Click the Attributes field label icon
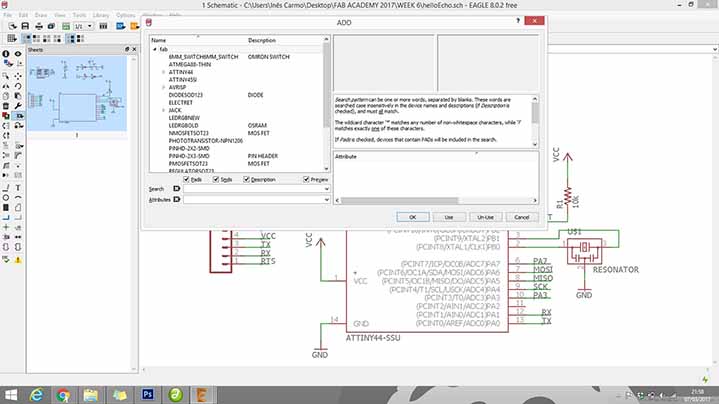This screenshot has height=404, width=719. [177, 199]
